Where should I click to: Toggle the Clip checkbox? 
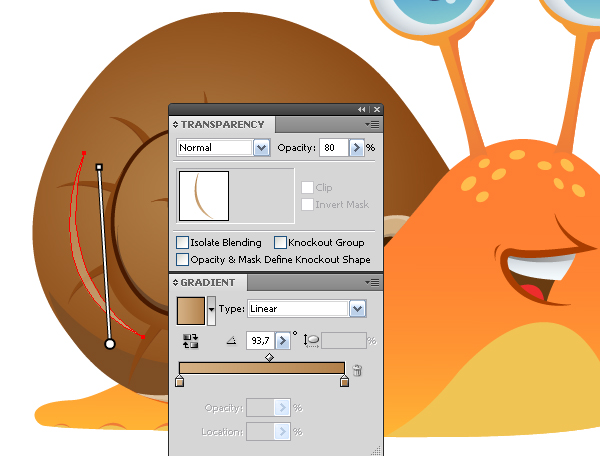[307, 187]
